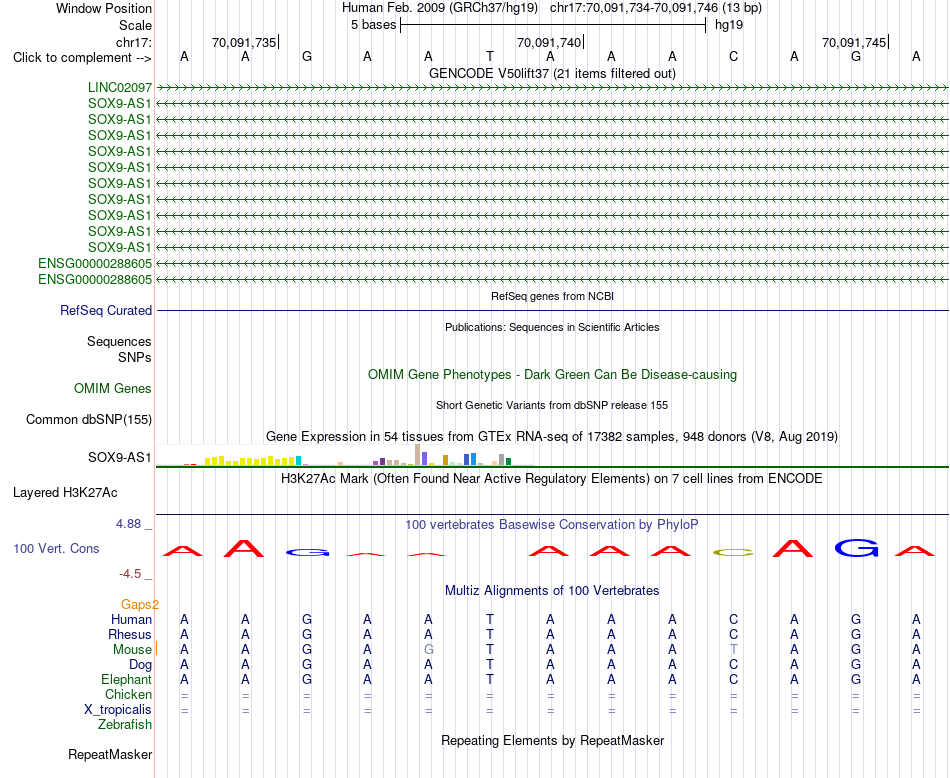
Task: Click the 70,091,740 position label
Action: (x=549, y=42)
